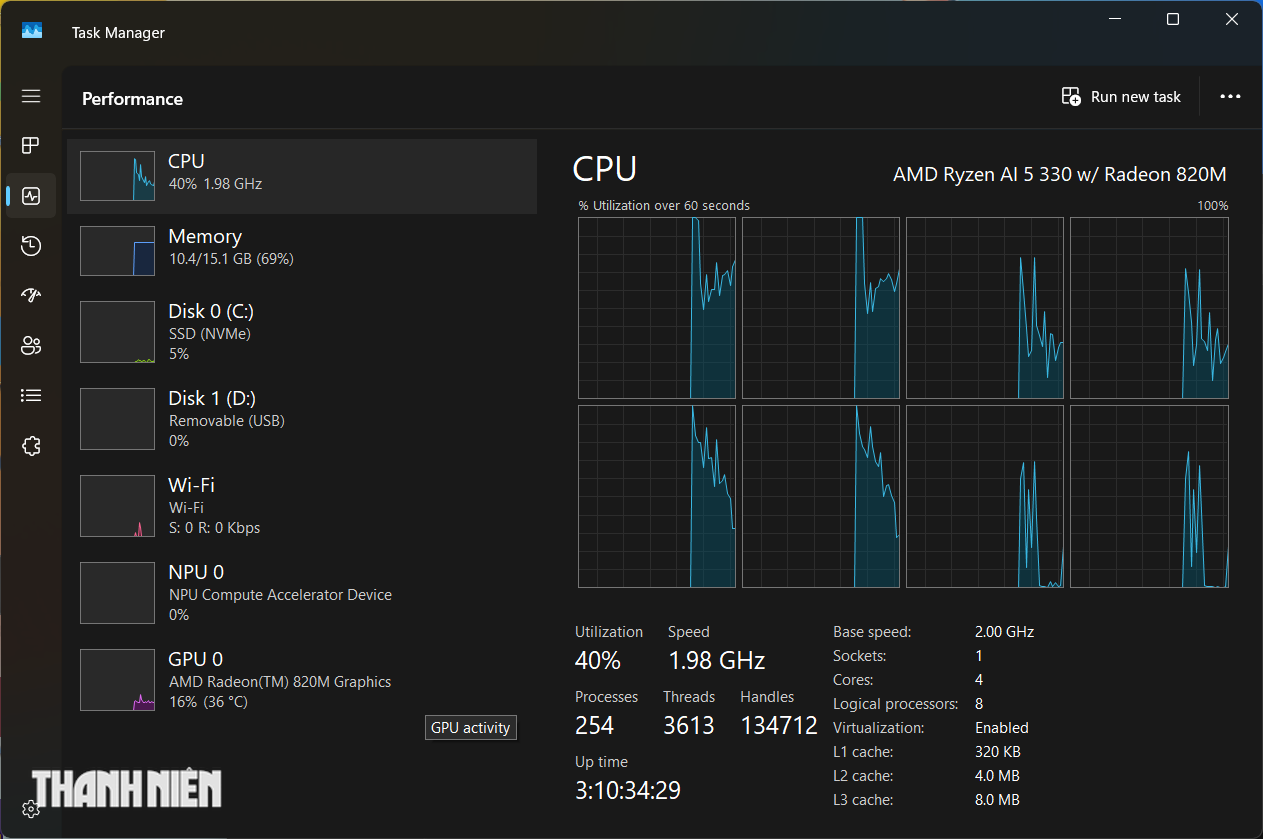
Task: Click the Up time value 3:10:34:29
Action: (628, 791)
